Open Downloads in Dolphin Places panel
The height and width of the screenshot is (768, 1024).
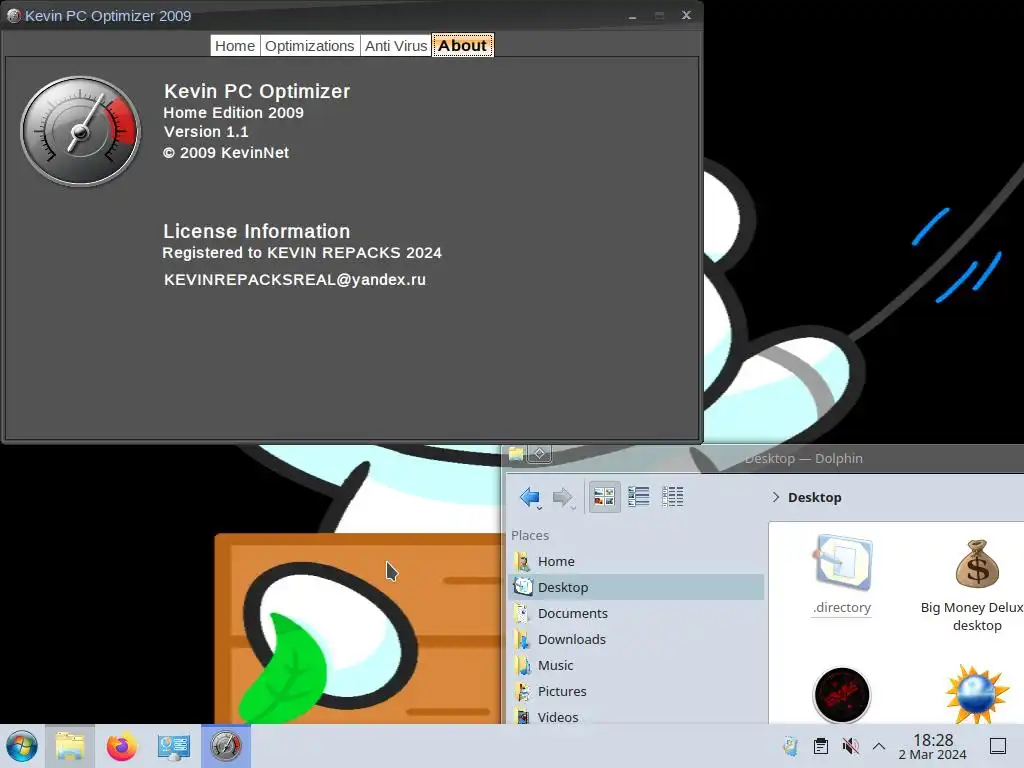point(636,639)
